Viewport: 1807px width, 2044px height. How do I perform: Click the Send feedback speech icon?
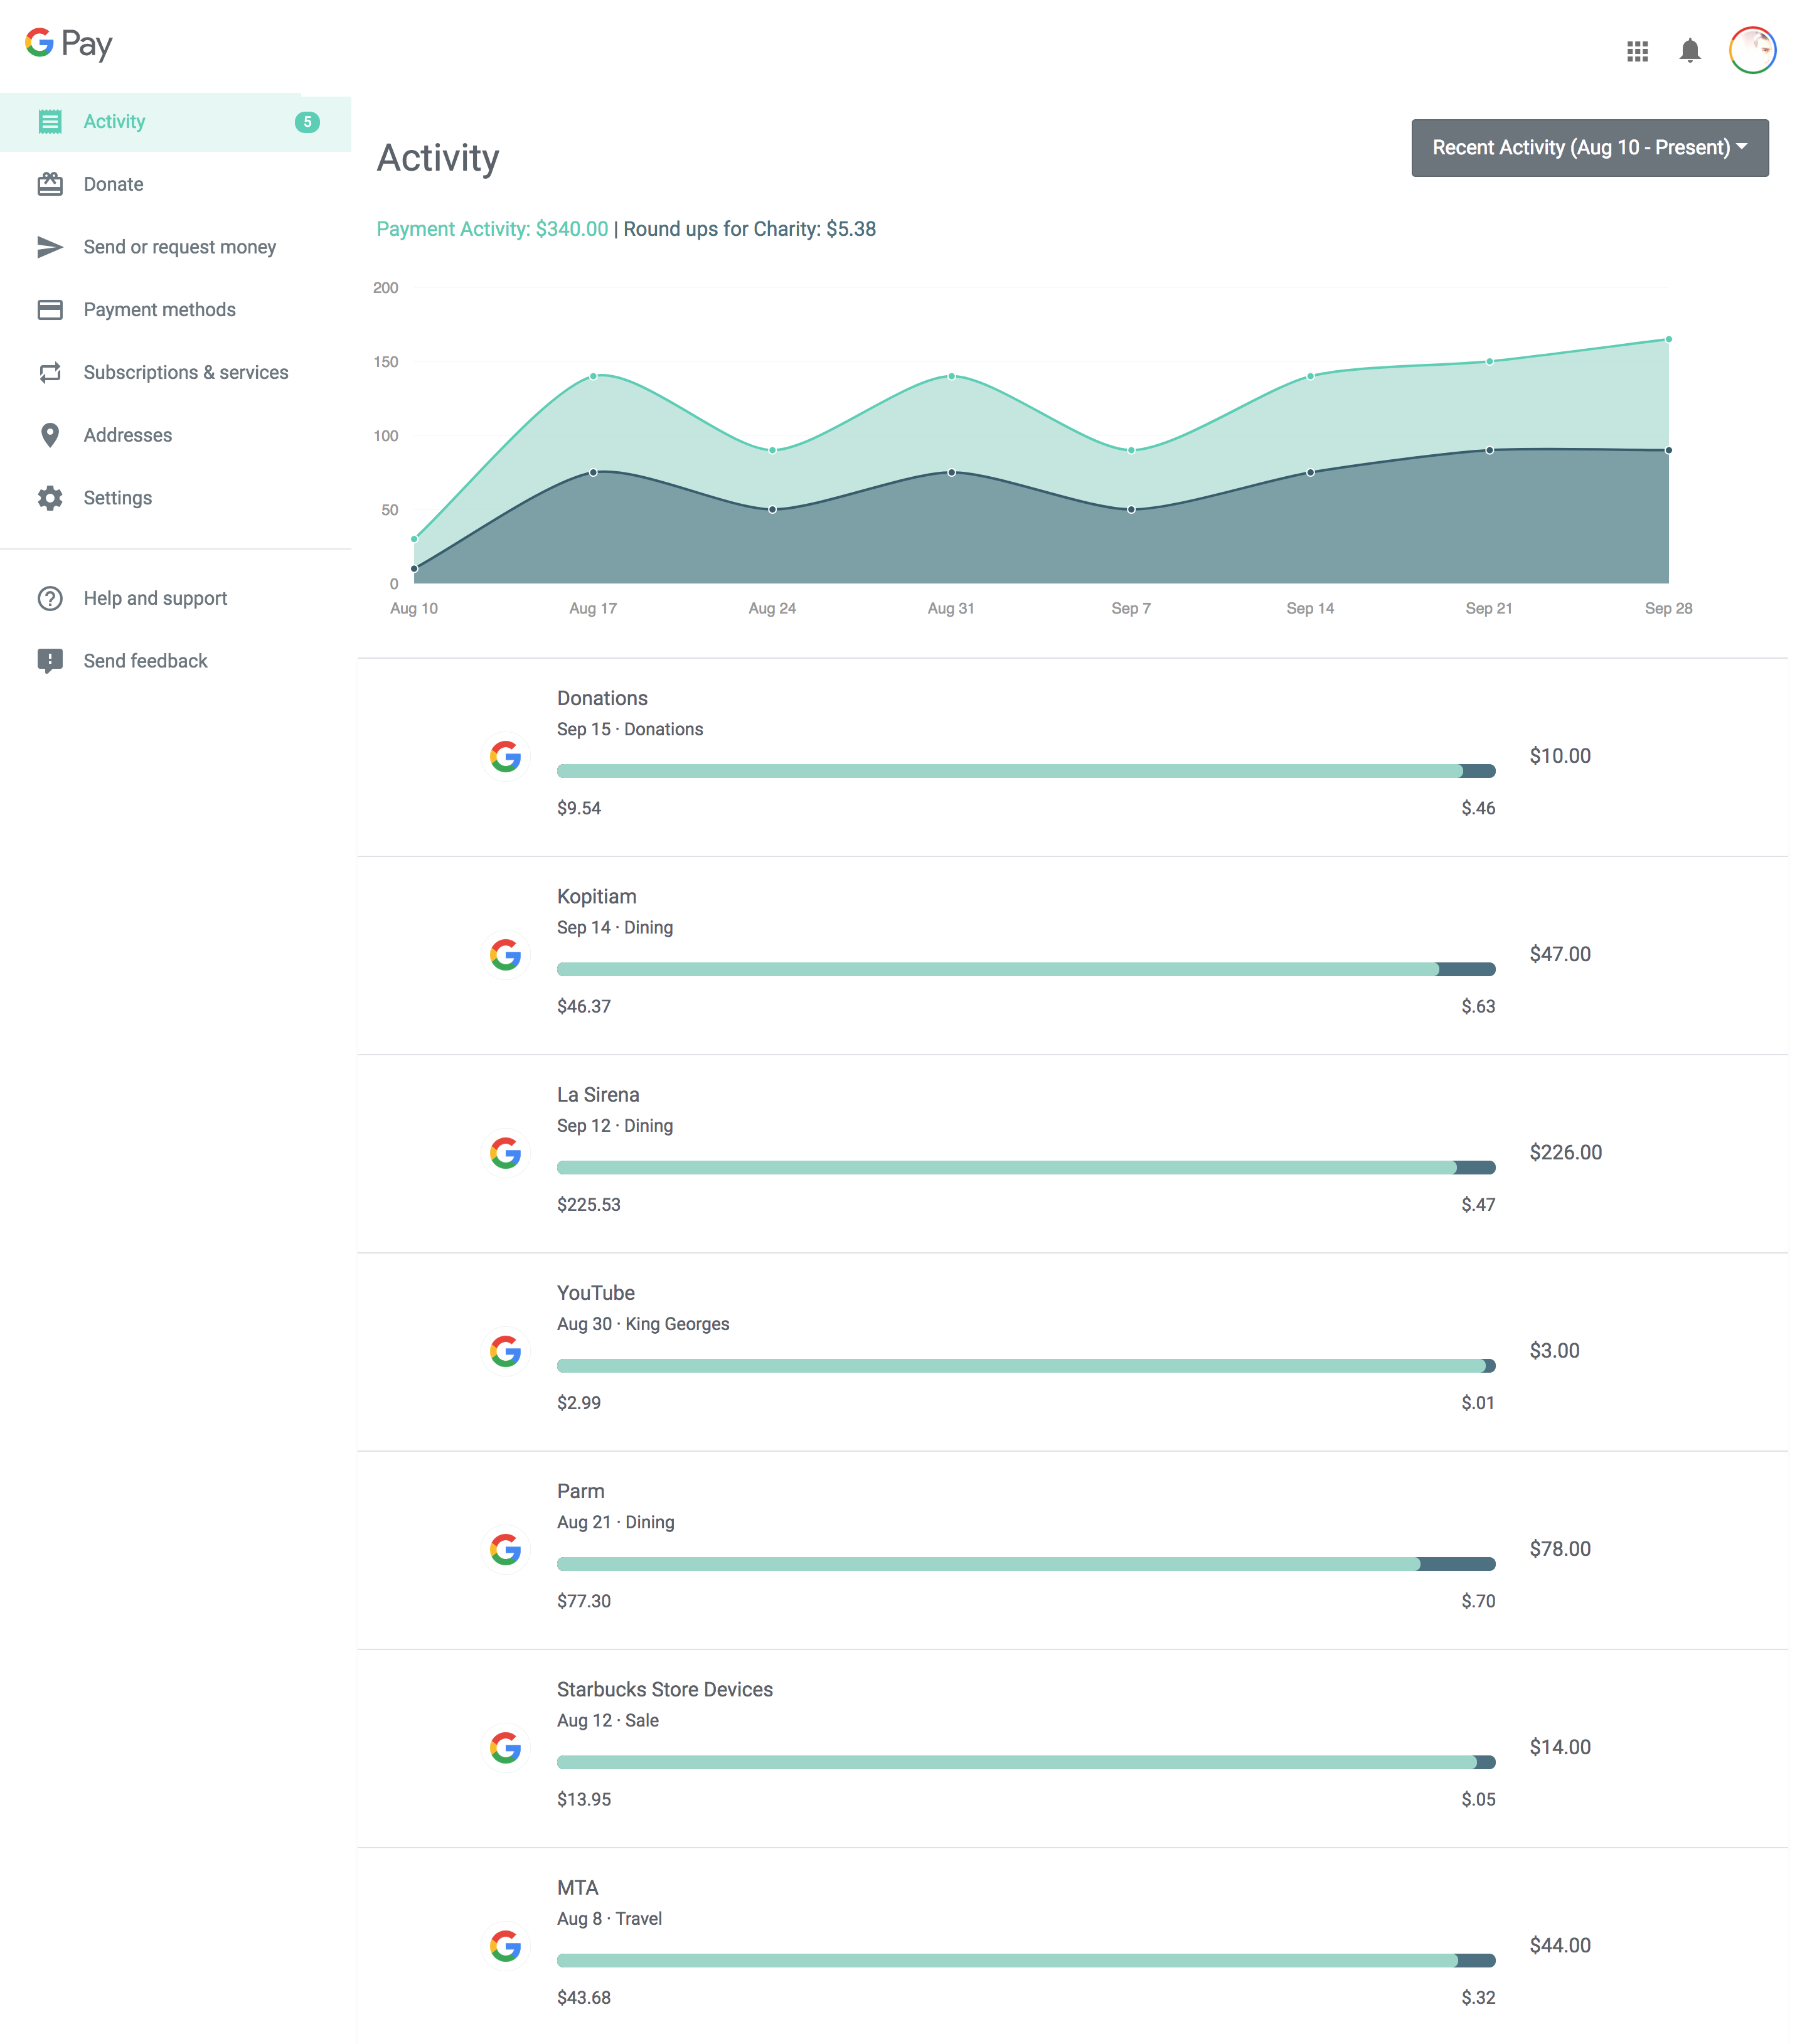[x=50, y=661]
